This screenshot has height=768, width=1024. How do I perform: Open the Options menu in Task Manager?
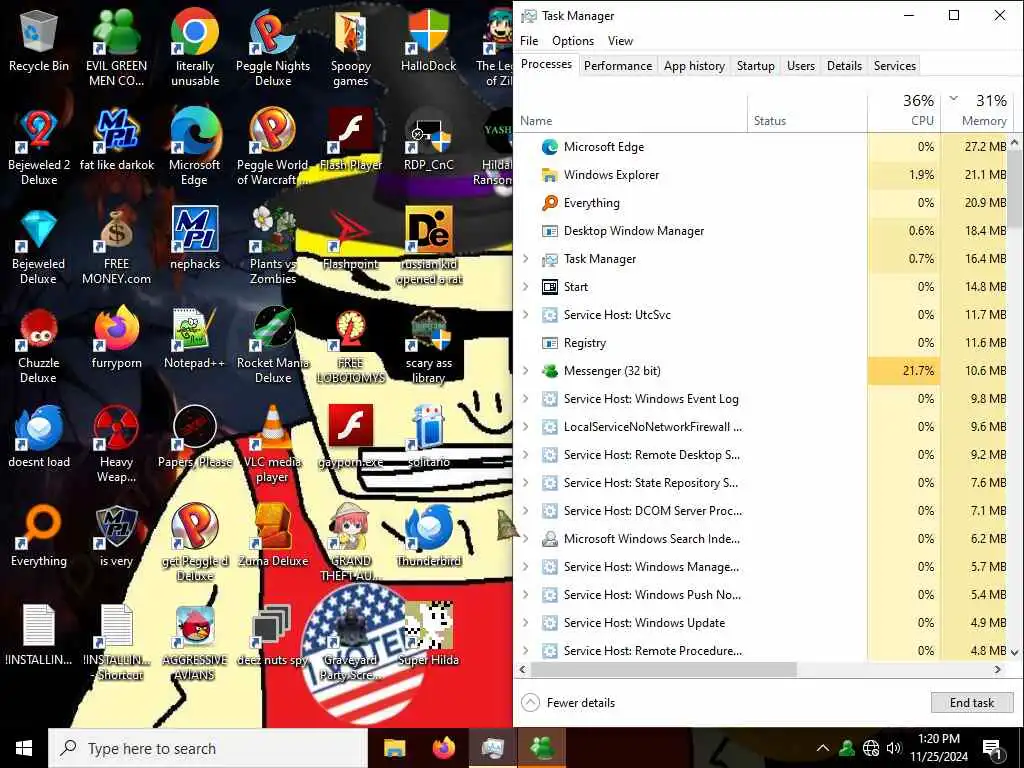tap(573, 40)
